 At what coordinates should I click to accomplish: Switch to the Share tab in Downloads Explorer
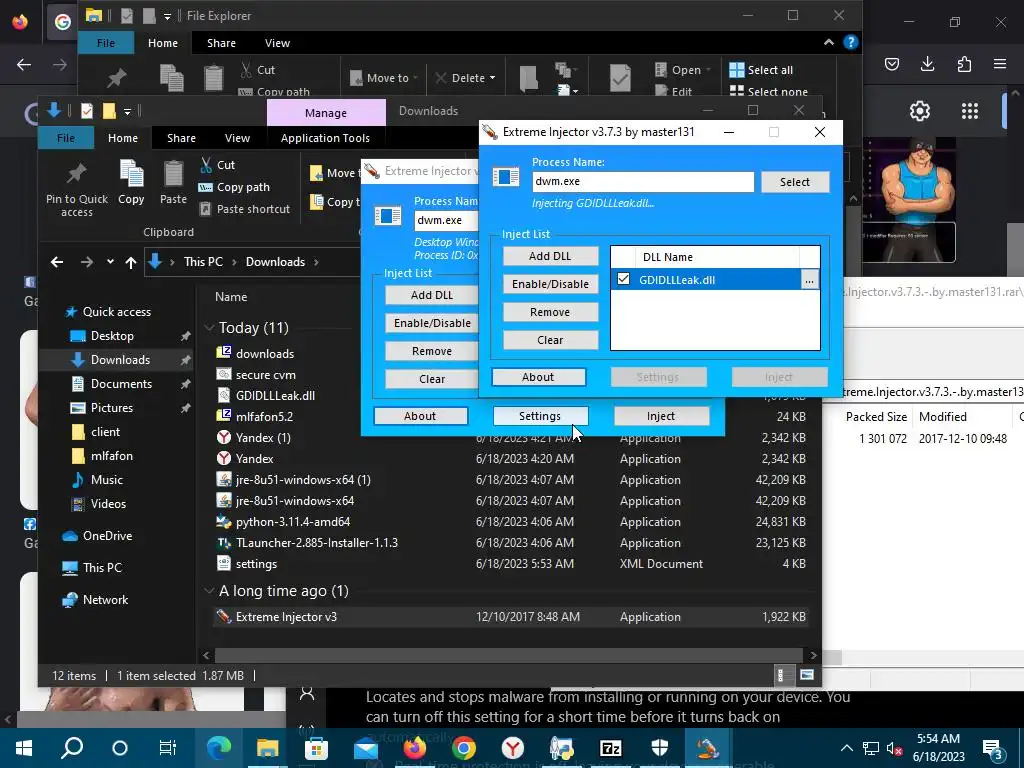[181, 138]
